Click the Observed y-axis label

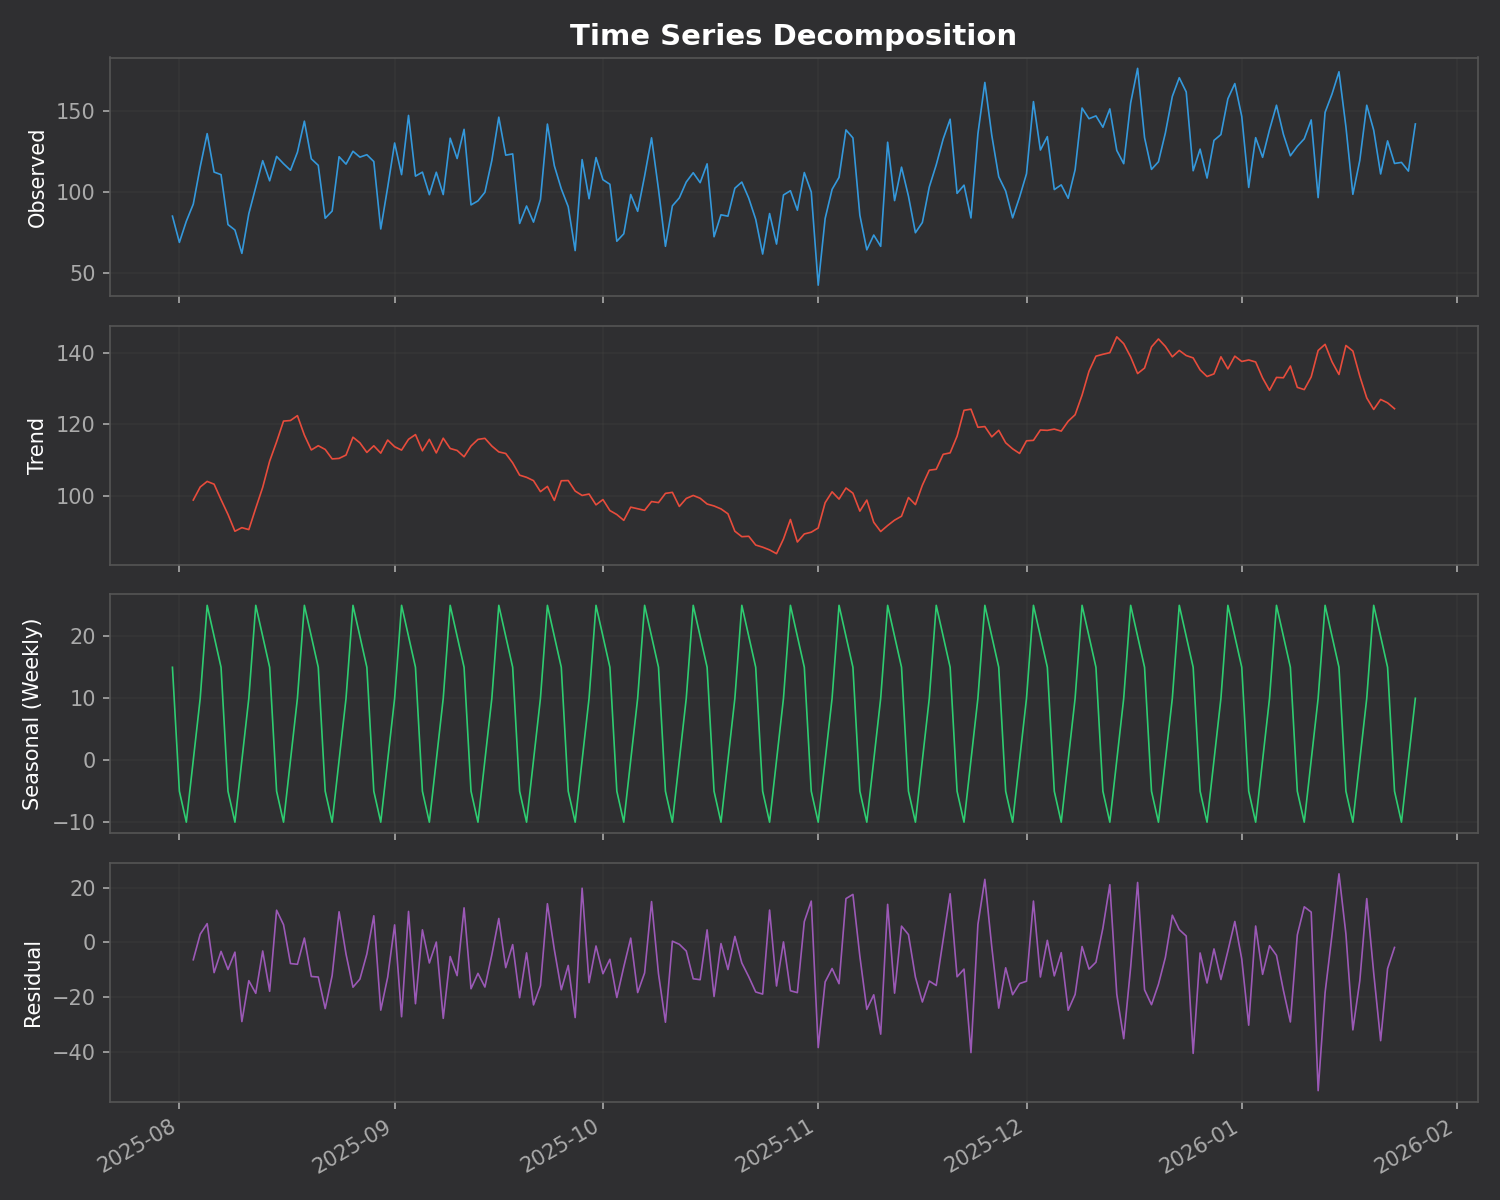[37, 178]
